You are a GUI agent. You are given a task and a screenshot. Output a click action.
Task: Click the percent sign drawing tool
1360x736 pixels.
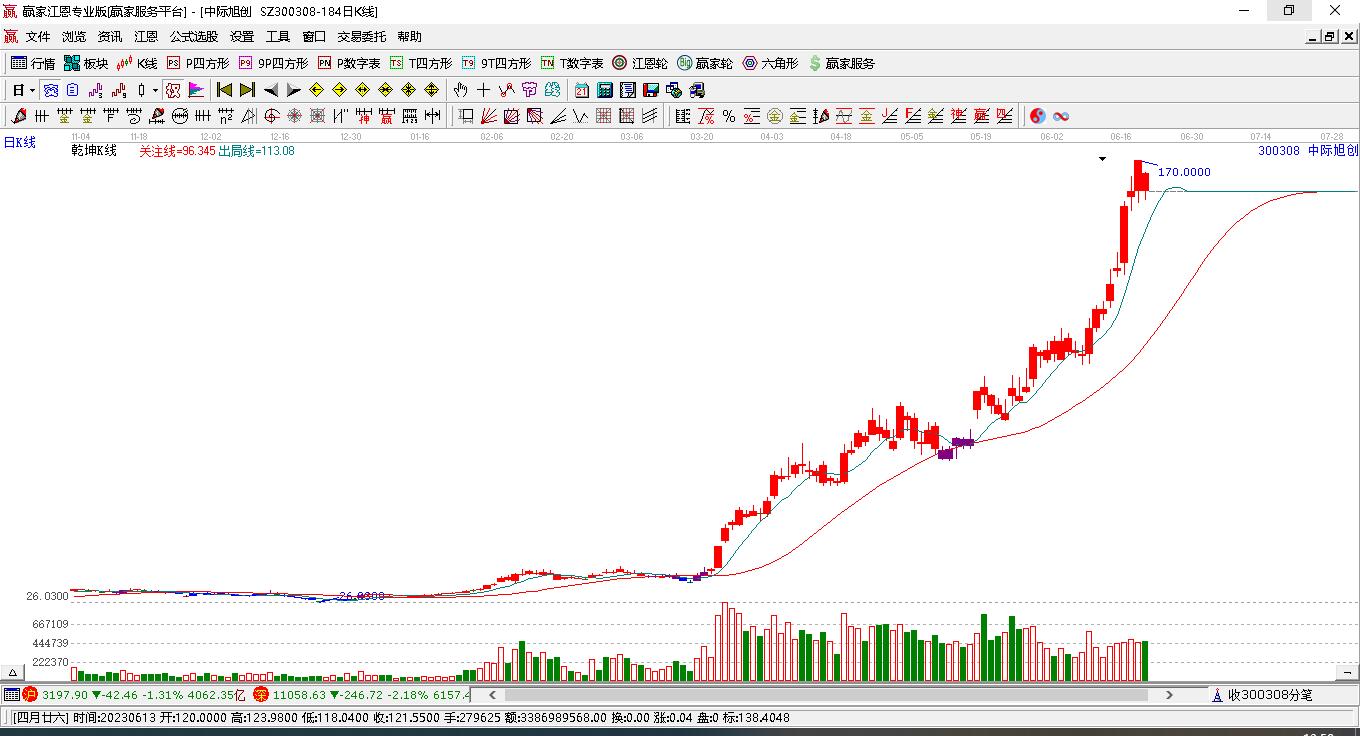[729, 116]
